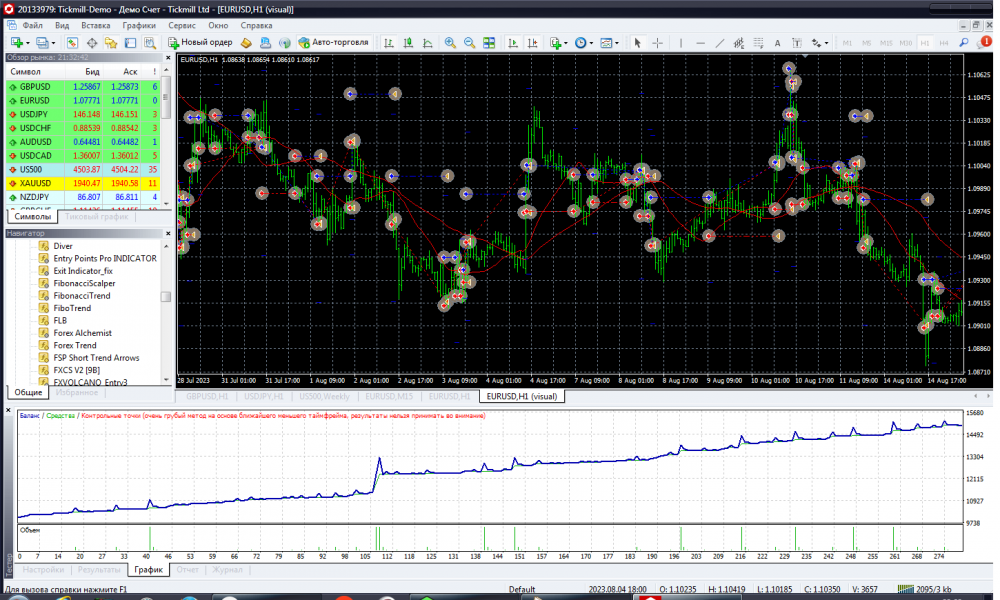Switch to bar chart icon
Image resolution: width=1000 pixels, height=600 pixels.
(388, 43)
